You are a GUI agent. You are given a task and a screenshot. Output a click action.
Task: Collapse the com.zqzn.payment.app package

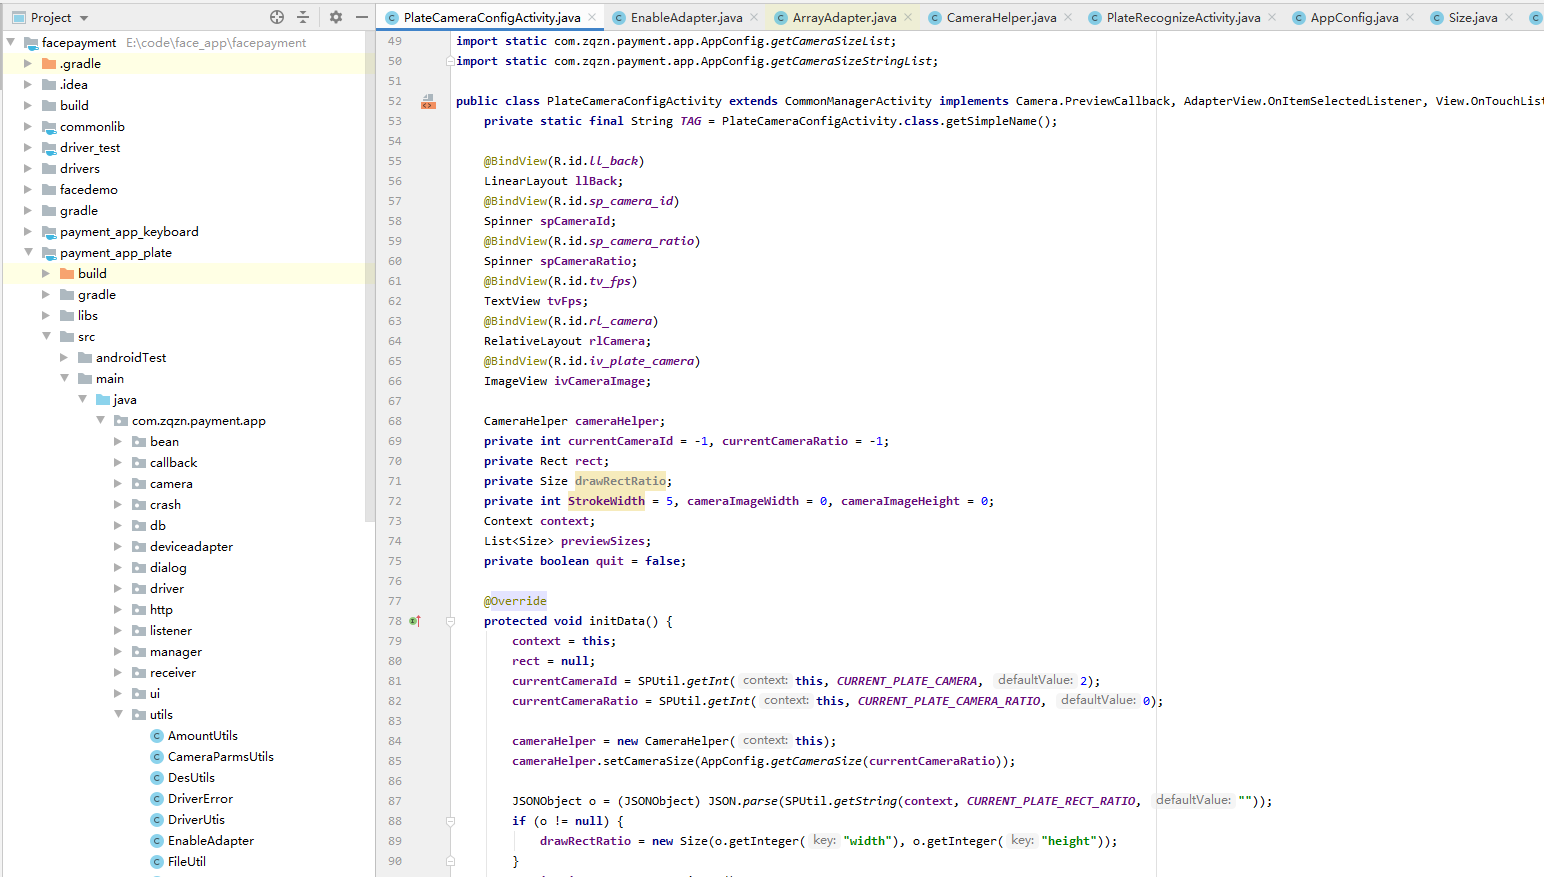pyautogui.click(x=100, y=420)
